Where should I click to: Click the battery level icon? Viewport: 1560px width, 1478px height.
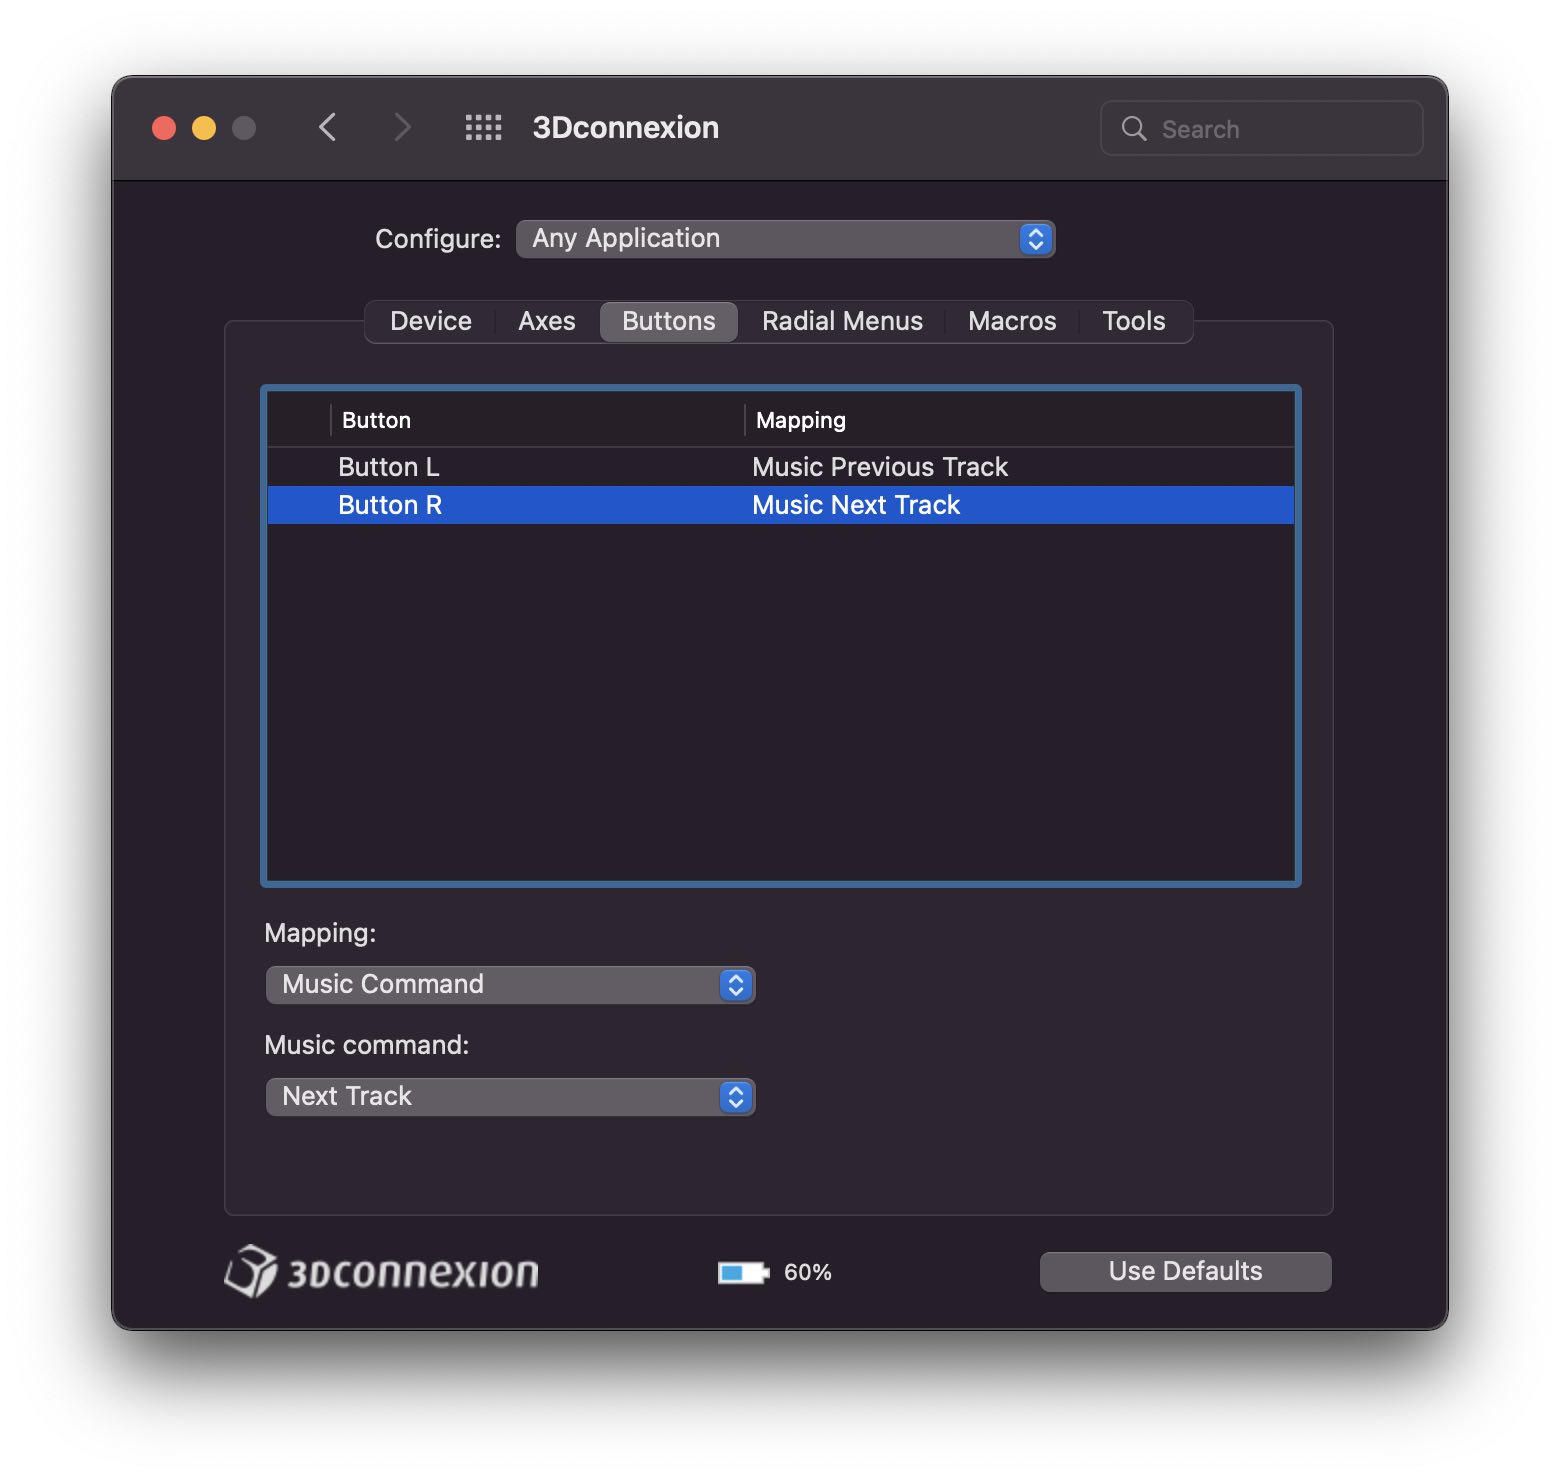[743, 1272]
